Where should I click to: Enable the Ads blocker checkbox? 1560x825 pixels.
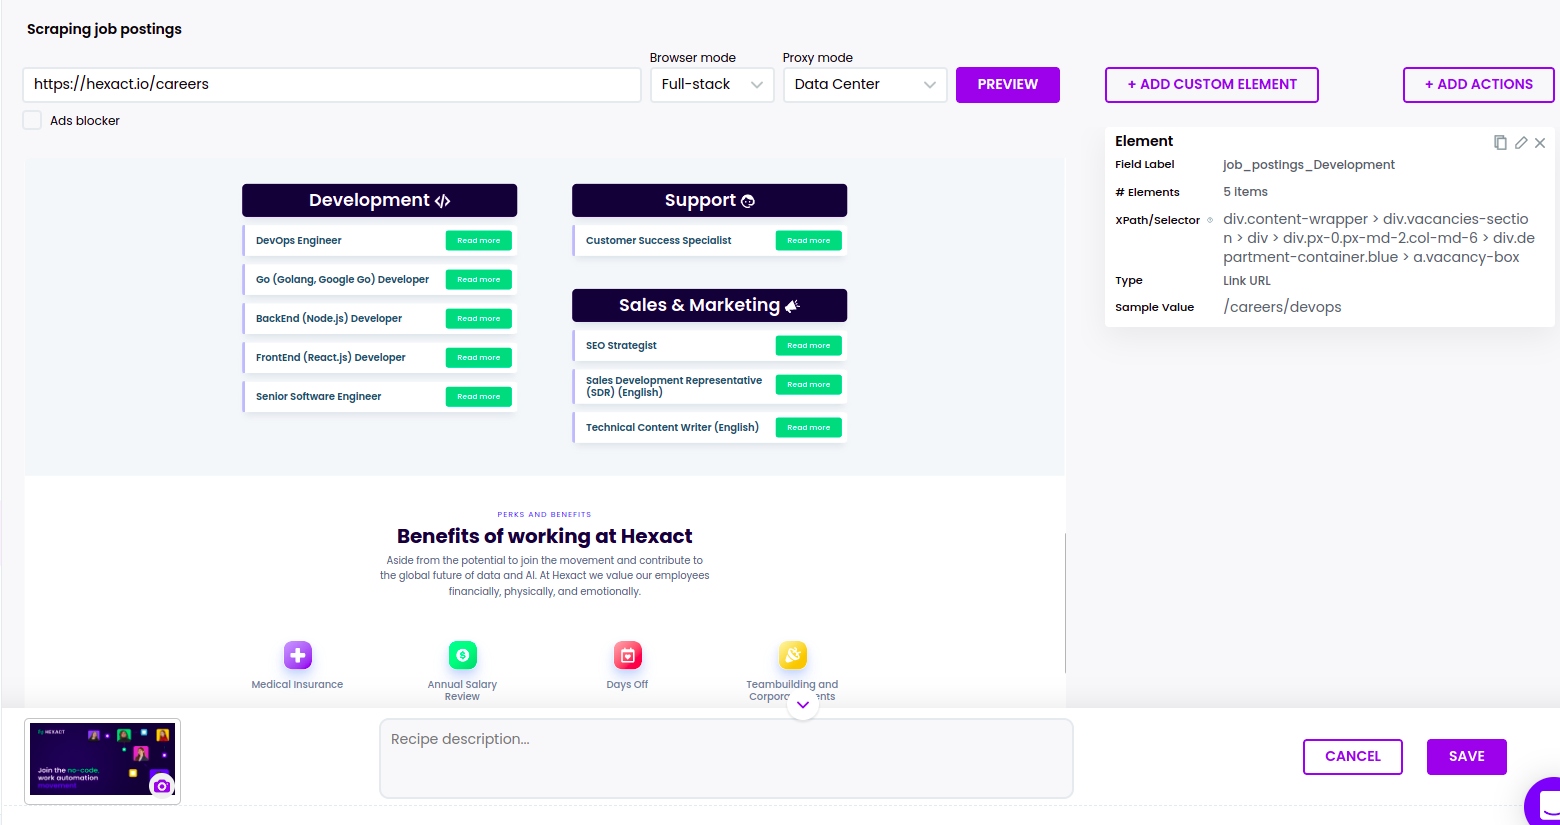coord(31,119)
